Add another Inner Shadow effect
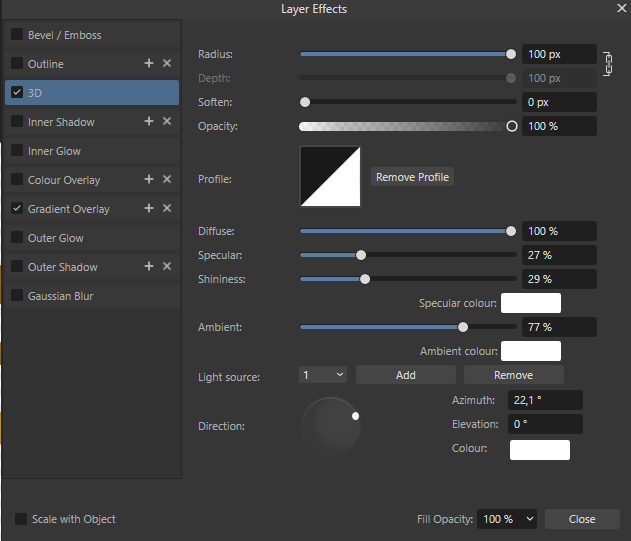631x541 pixels. coord(149,121)
